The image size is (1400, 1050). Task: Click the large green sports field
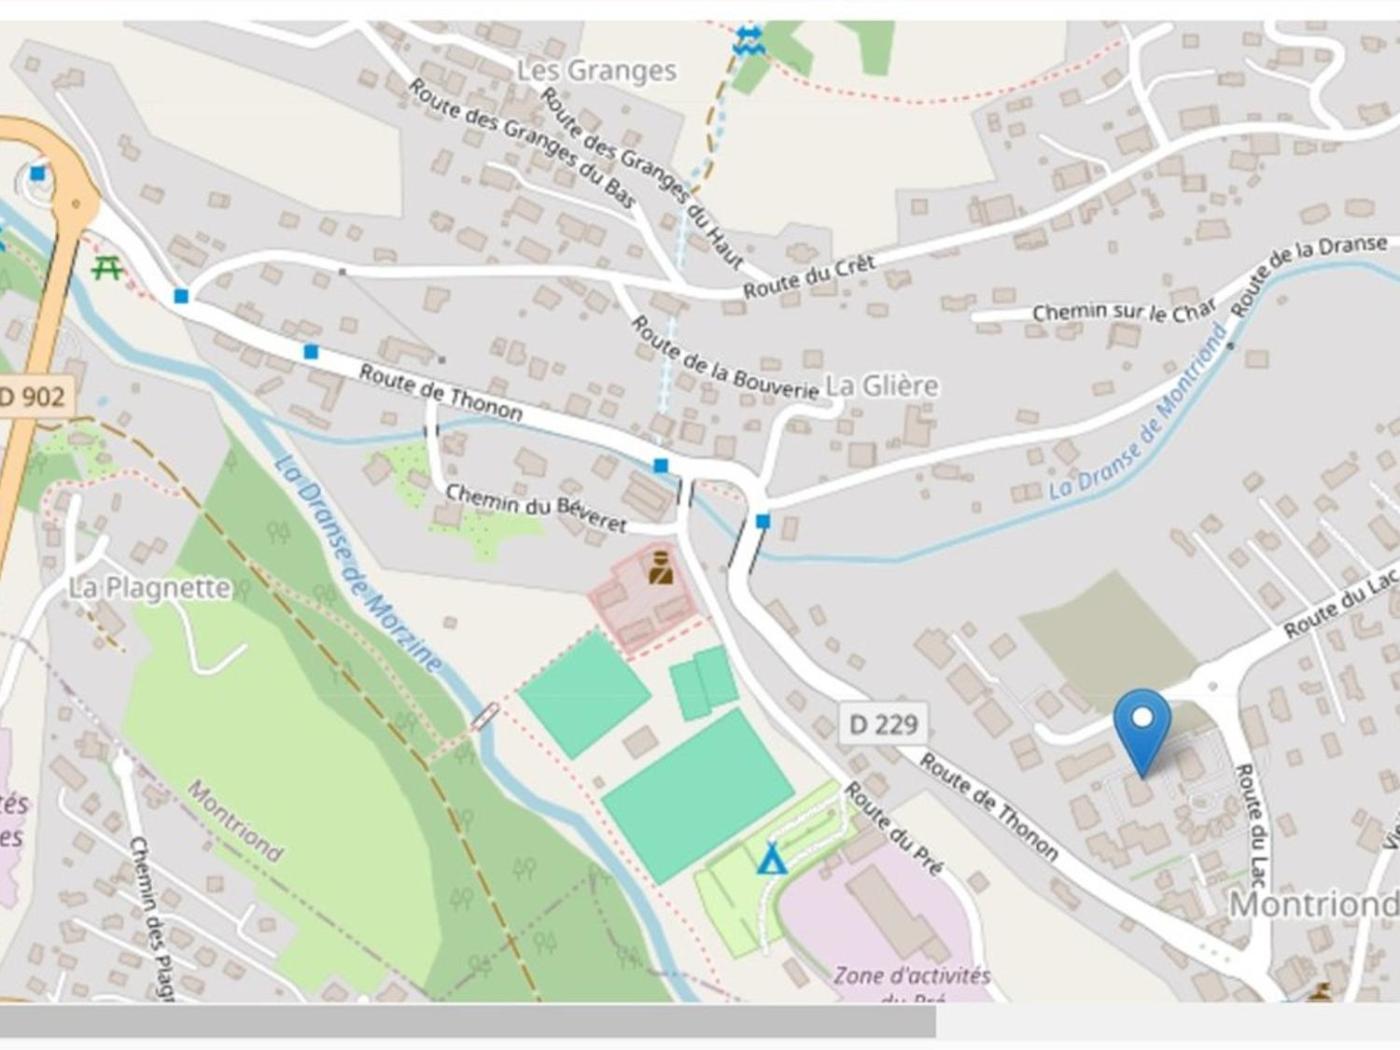click(698, 795)
